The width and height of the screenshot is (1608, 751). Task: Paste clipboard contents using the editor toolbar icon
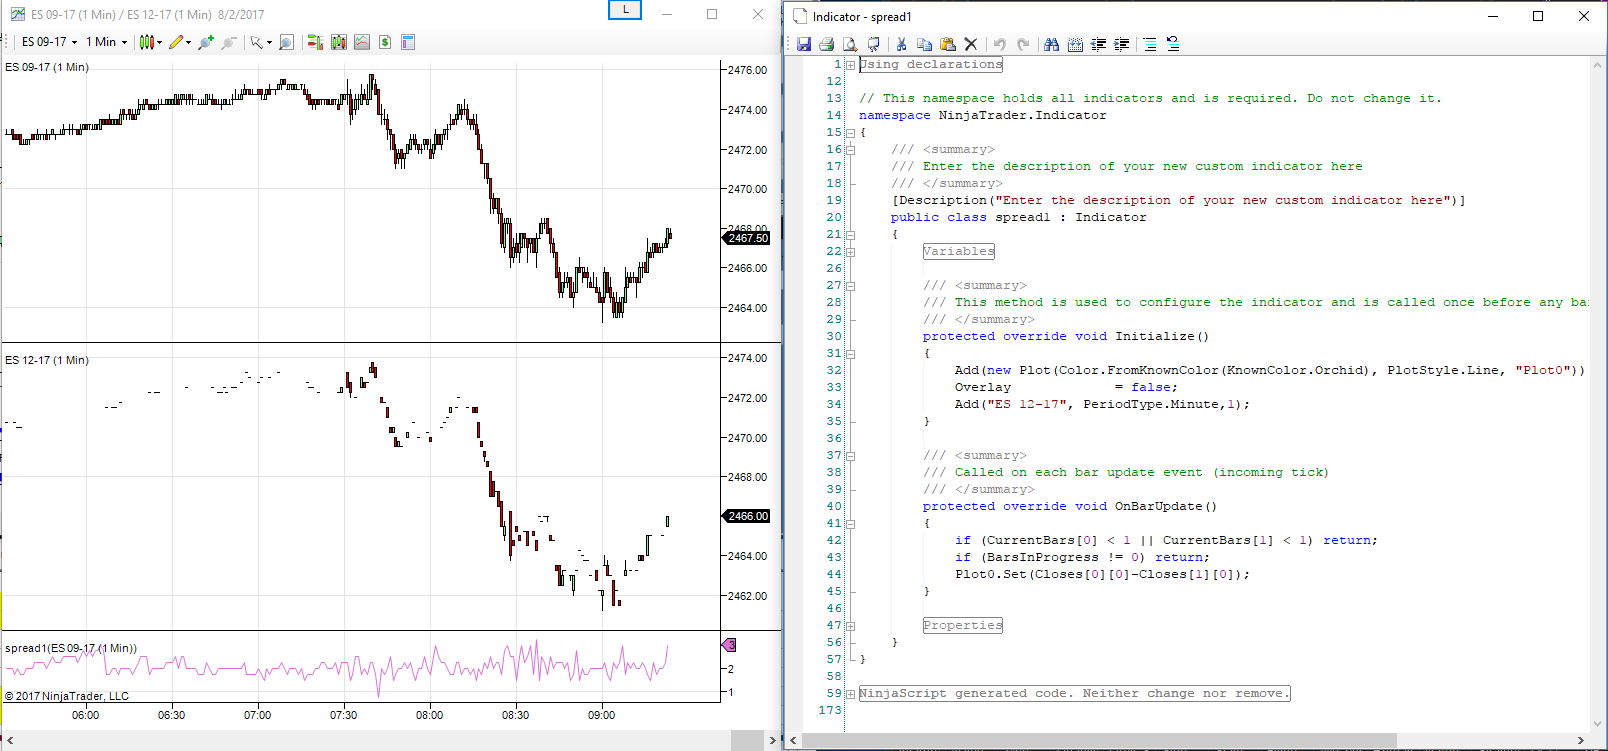pyautogui.click(x=947, y=44)
